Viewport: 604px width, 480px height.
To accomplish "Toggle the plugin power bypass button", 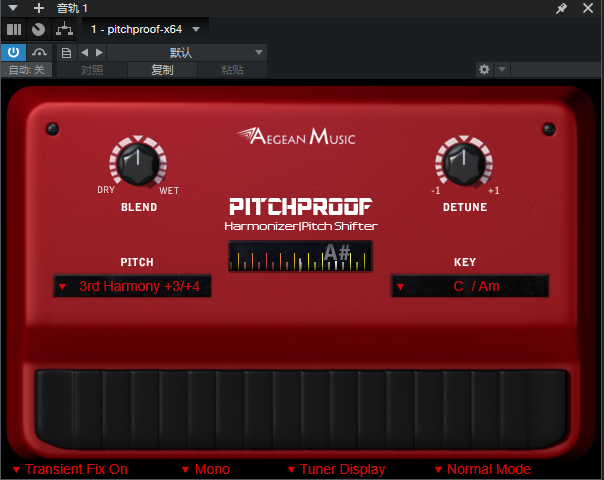I will pos(15,52).
